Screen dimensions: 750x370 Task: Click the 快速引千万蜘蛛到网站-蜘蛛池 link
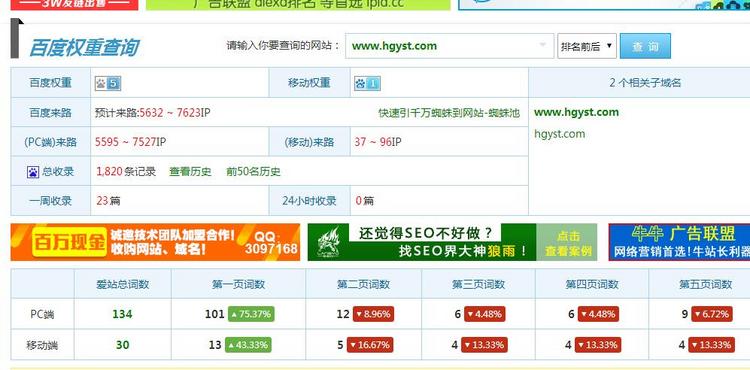449,113
